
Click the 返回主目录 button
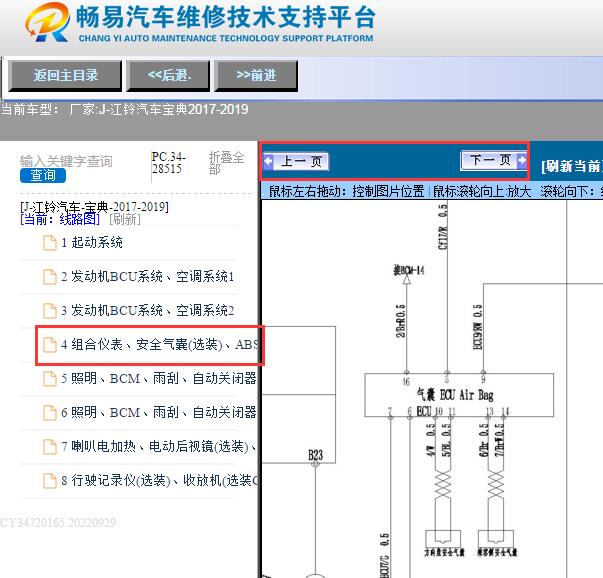coord(65,75)
